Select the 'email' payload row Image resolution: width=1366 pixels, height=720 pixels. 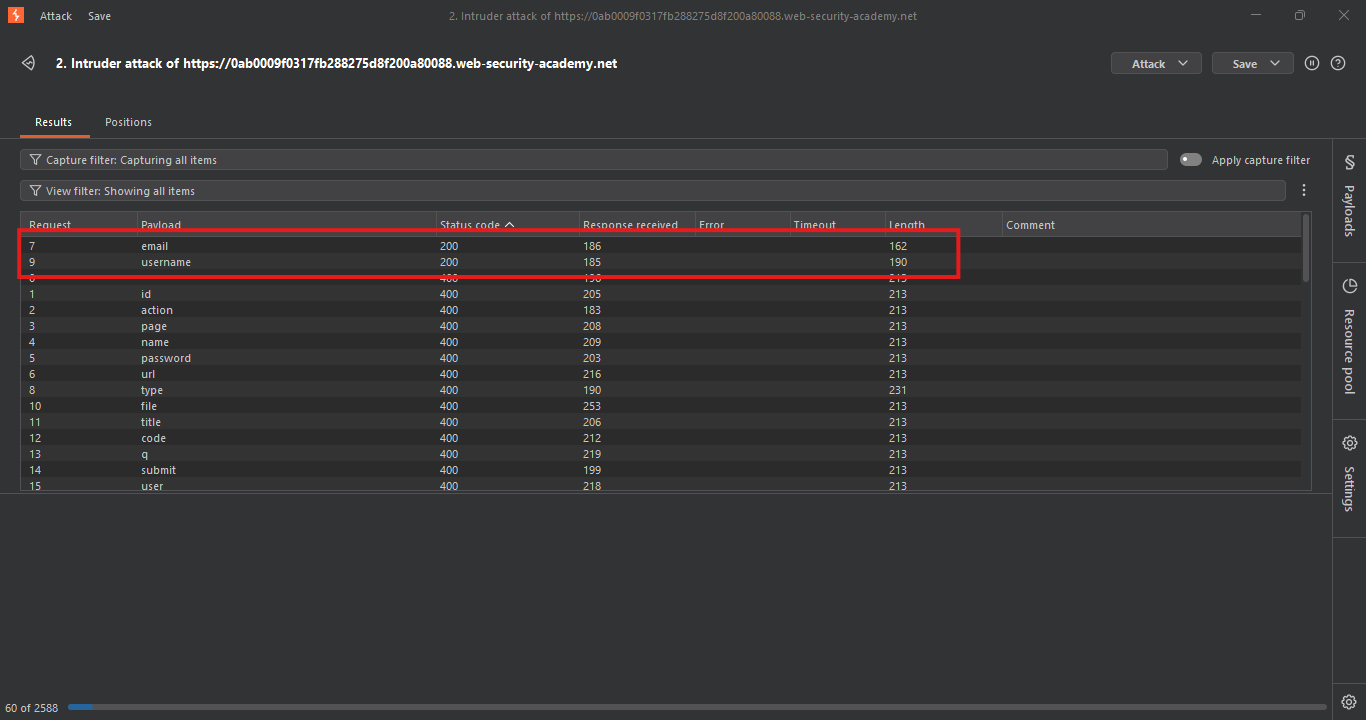(x=660, y=246)
